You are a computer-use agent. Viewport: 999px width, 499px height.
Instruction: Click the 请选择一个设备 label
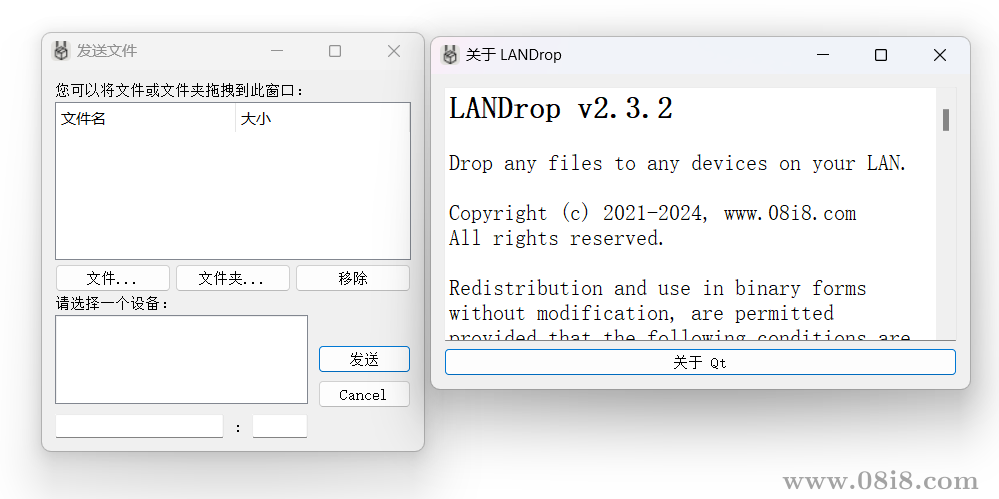coord(113,304)
